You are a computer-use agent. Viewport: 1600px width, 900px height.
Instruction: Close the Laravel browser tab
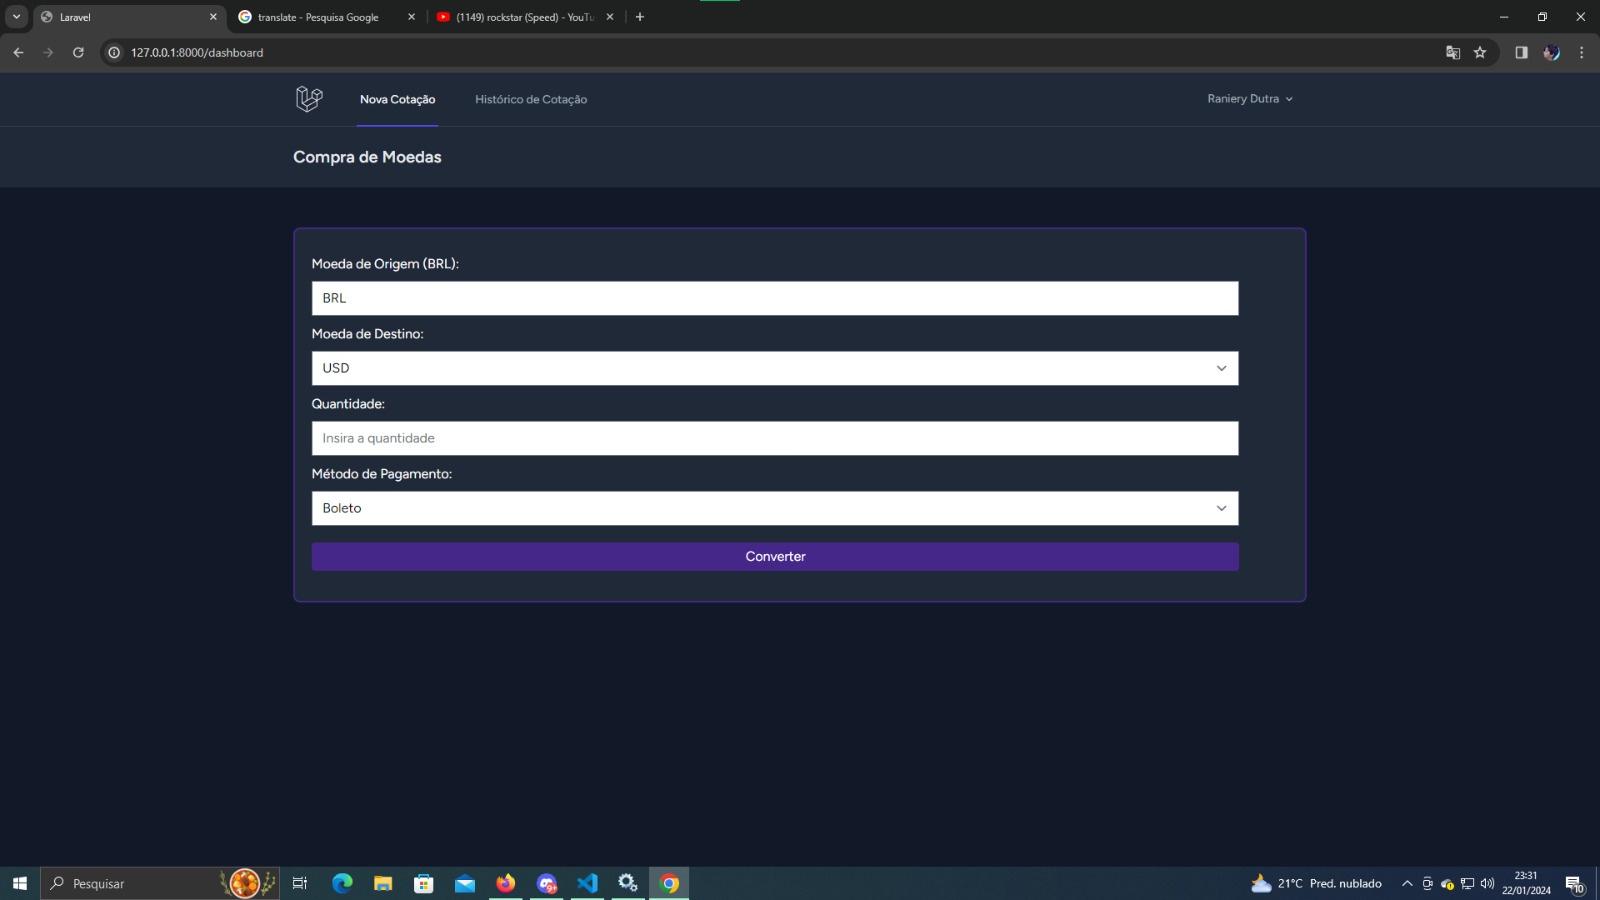(x=213, y=17)
